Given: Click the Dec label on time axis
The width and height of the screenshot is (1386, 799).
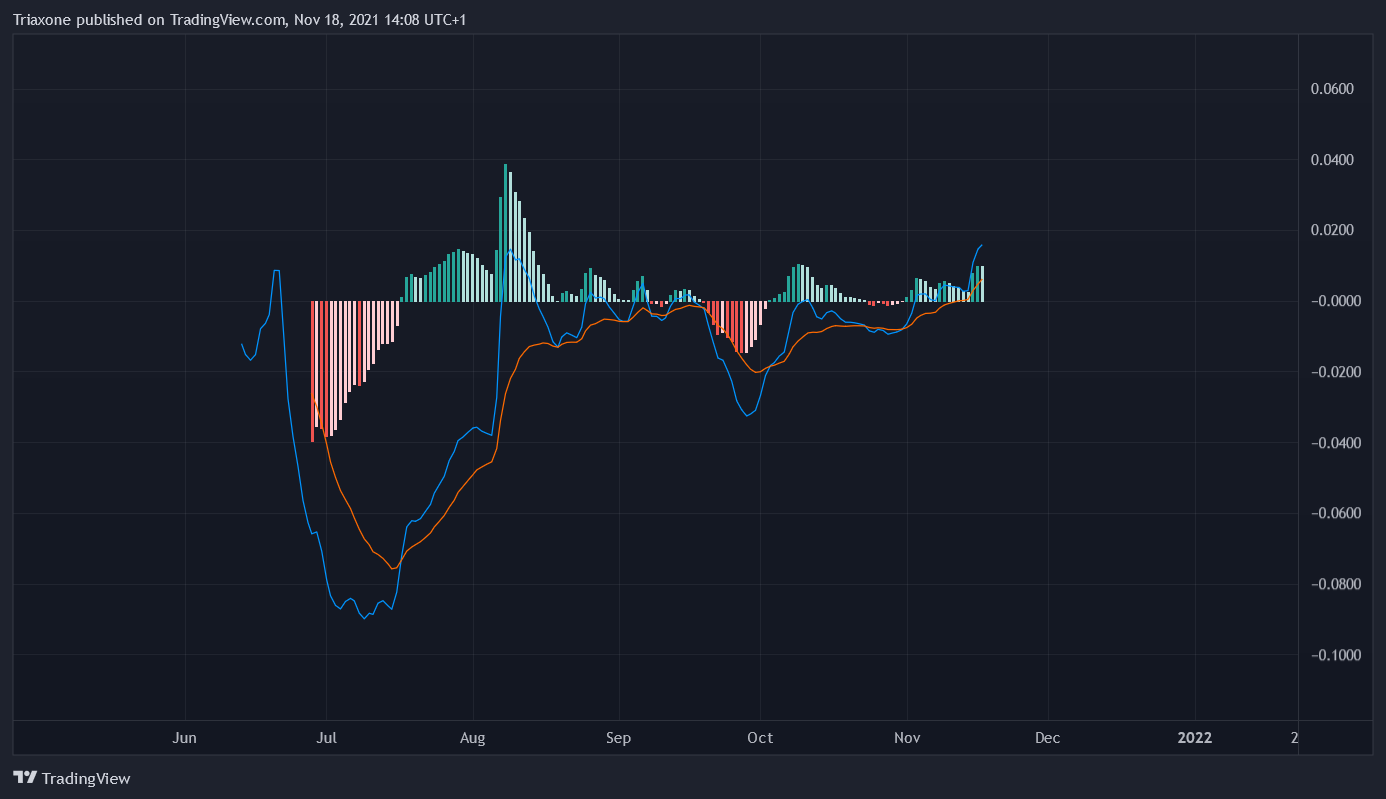Looking at the screenshot, I should [x=1047, y=738].
